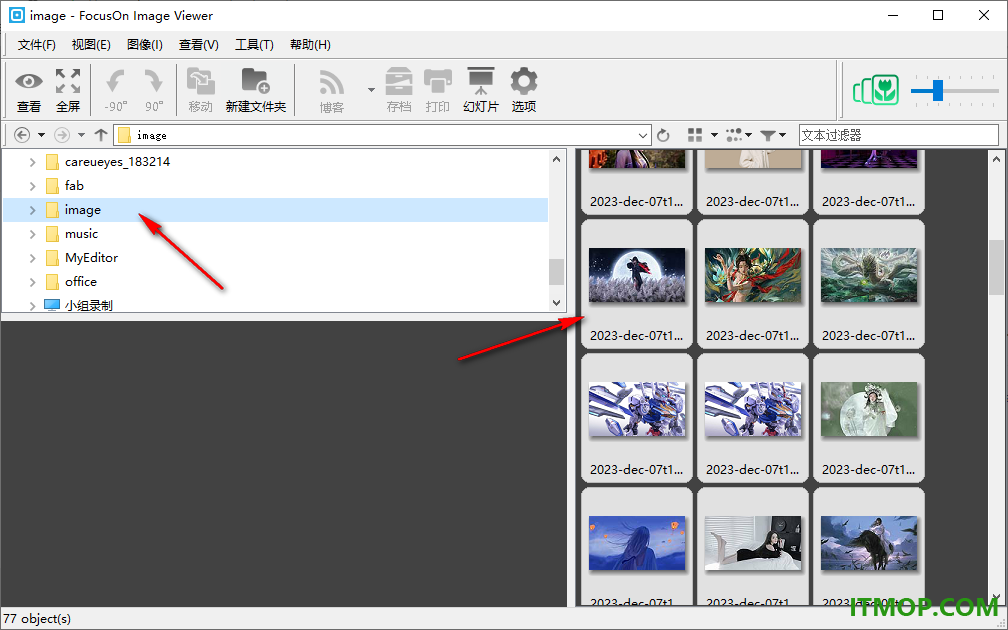
Task: Create folder with 新建文件夹 button
Action: click(x=255, y=90)
